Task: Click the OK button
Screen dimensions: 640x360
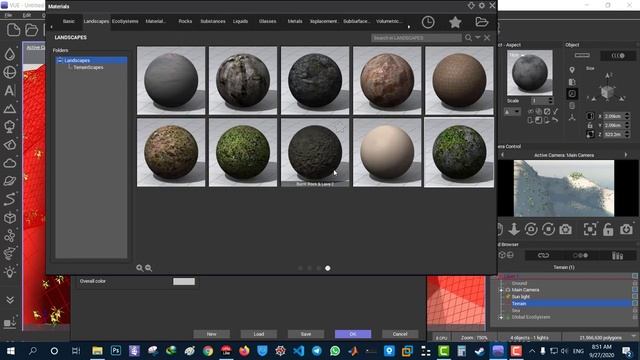Action: click(x=353, y=334)
